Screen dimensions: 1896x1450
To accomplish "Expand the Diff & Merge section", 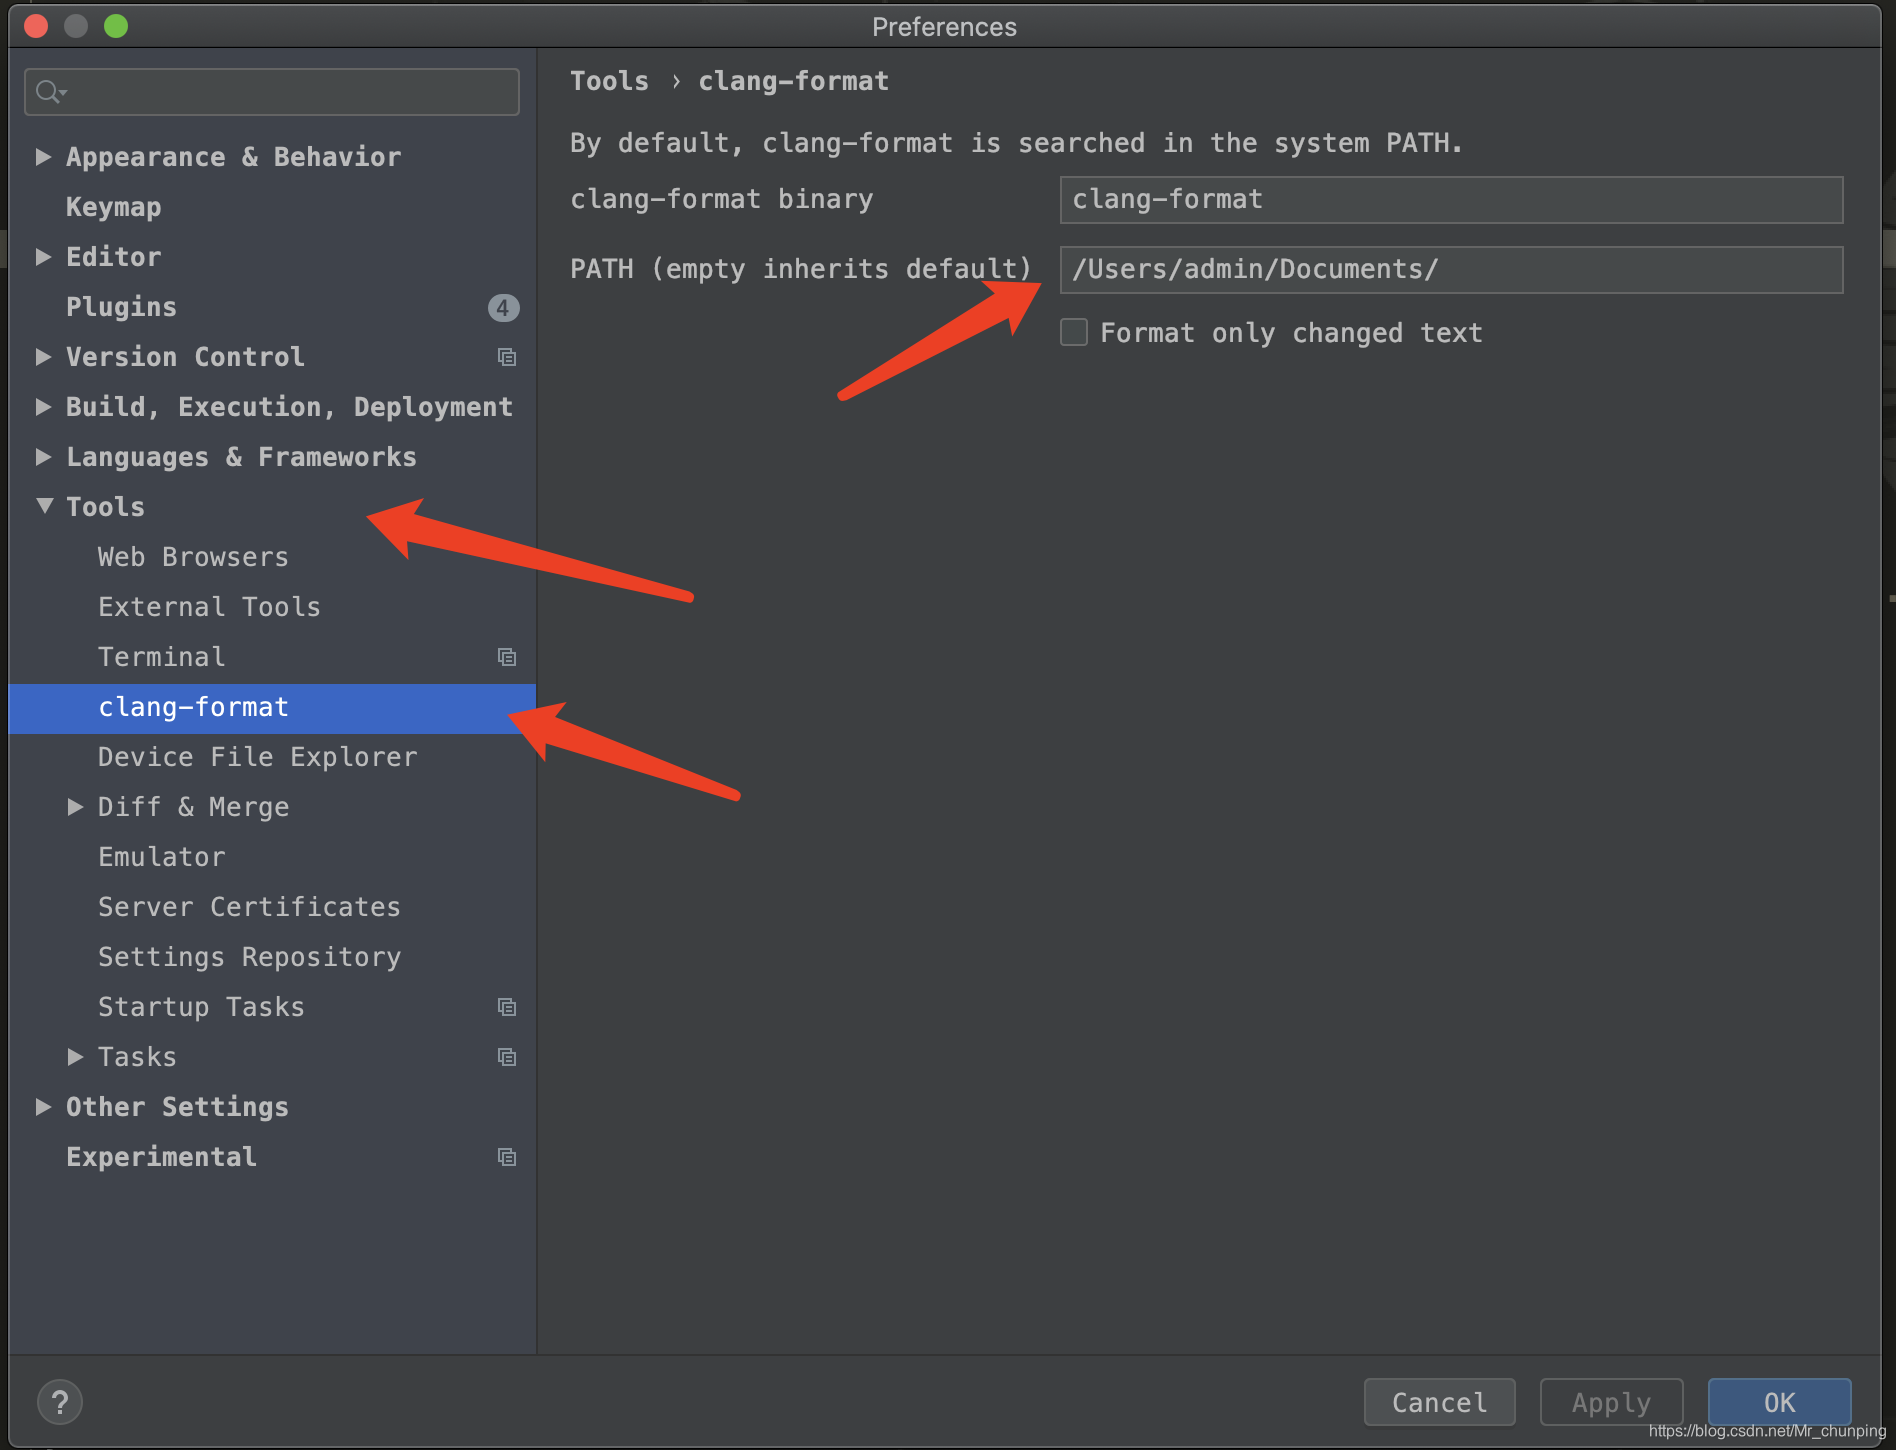I will 75,807.
